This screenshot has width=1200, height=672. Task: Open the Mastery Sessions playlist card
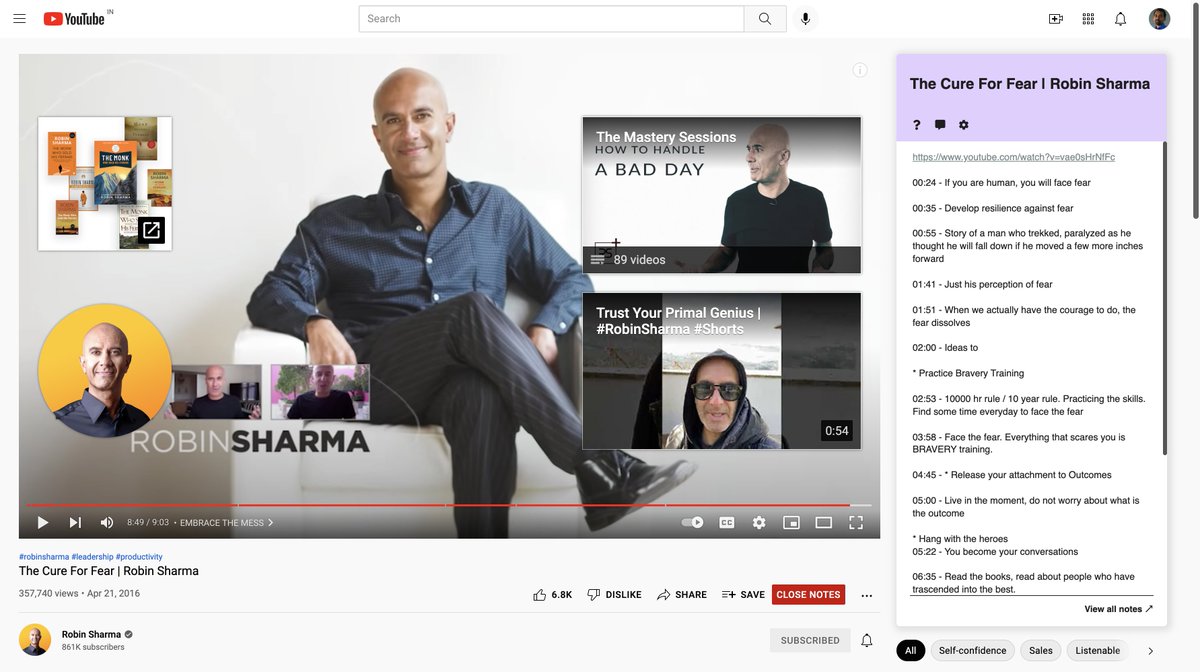pyautogui.click(x=721, y=195)
